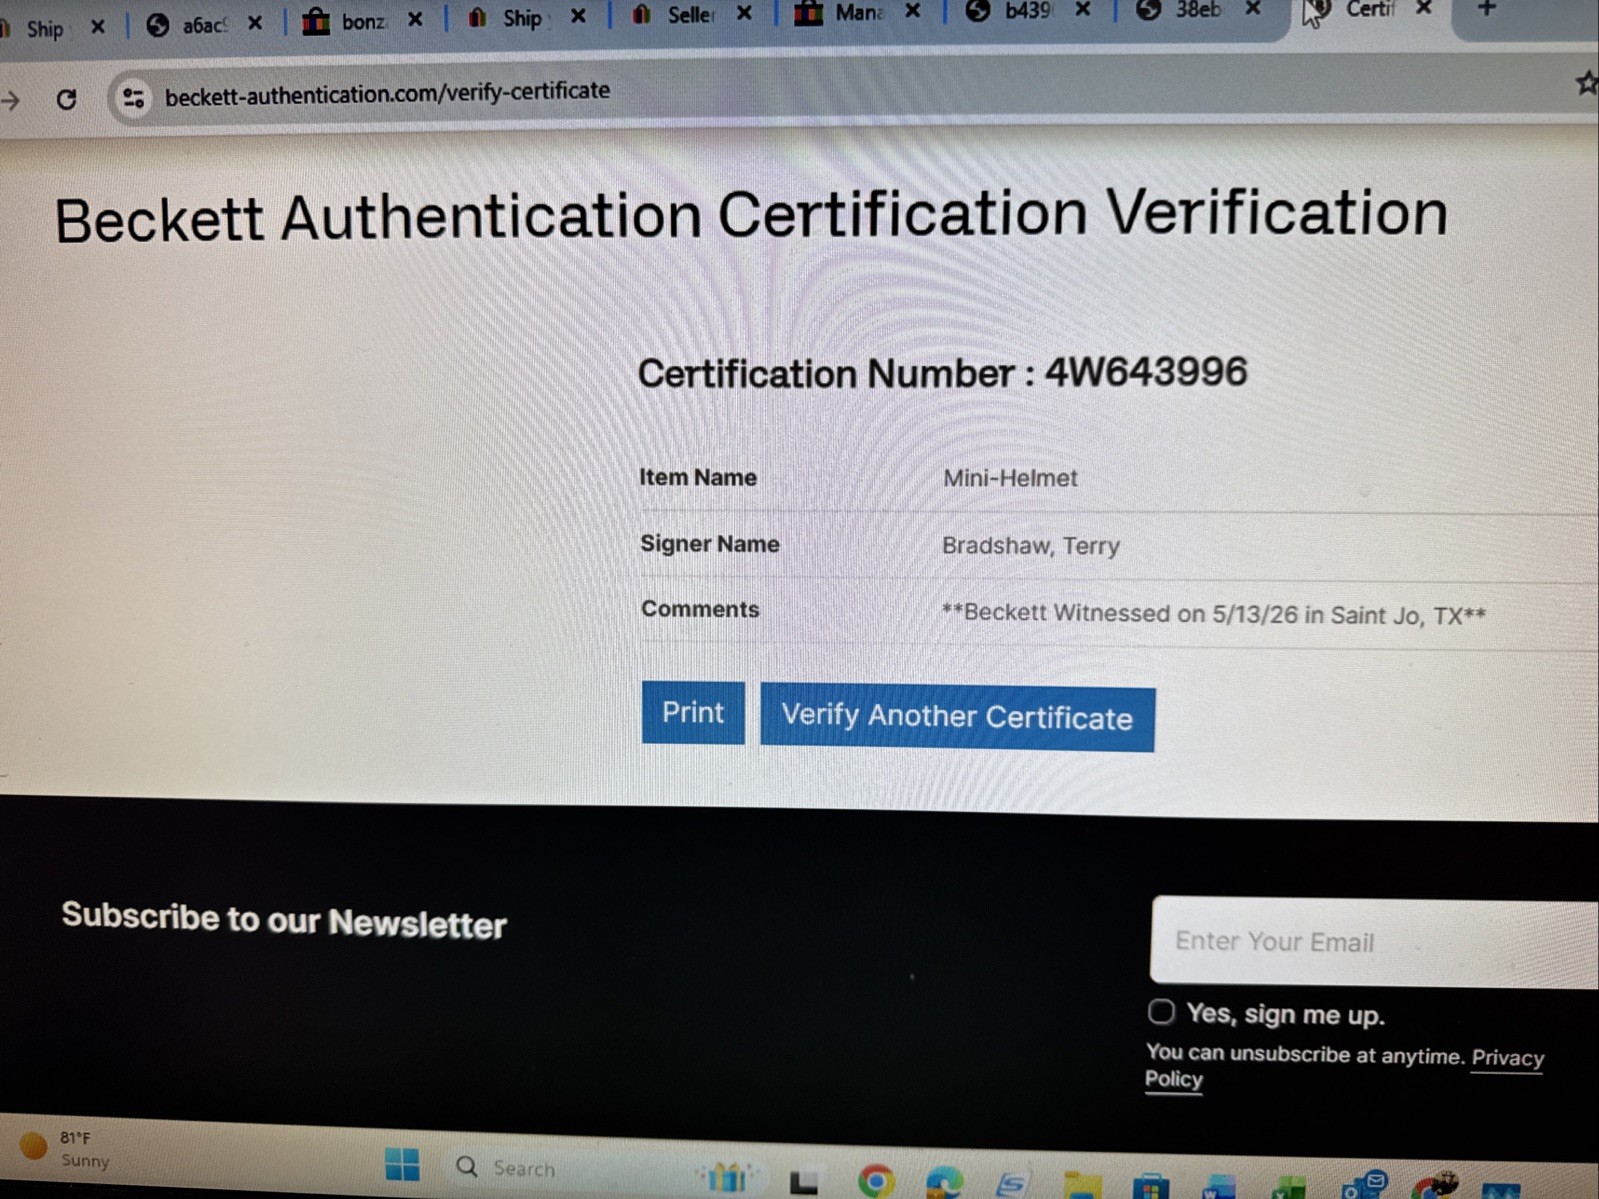Image resolution: width=1599 pixels, height=1199 pixels.
Task: Click the "Mini-Helmet" item name value
Action: tap(1010, 478)
